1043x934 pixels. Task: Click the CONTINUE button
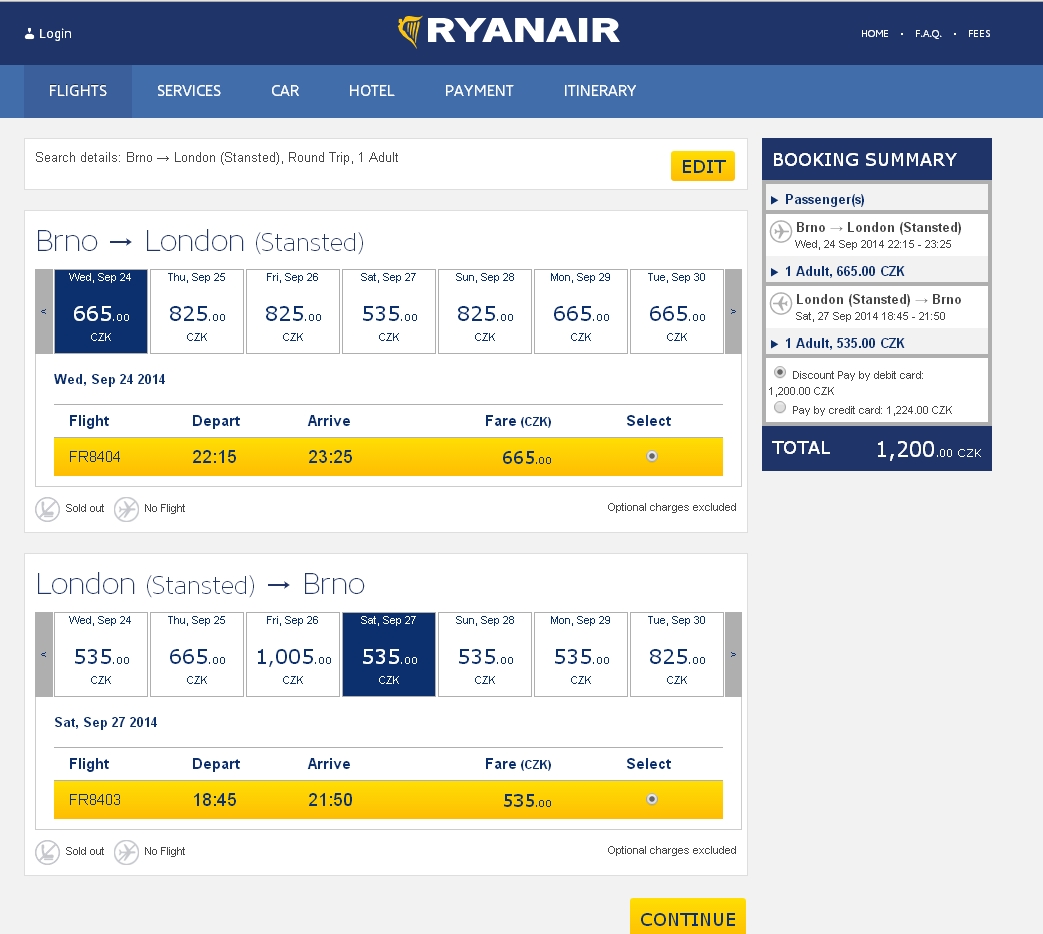688,918
